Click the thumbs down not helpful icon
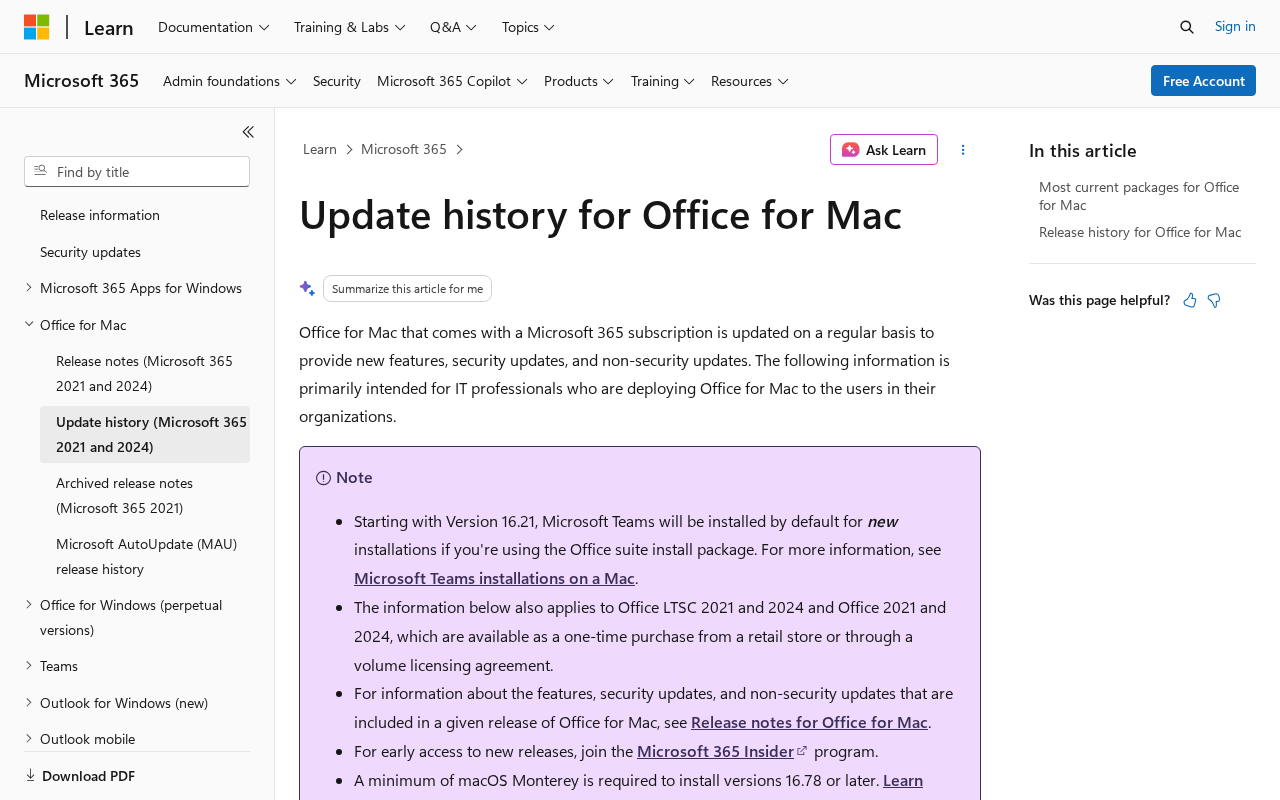 click(1214, 300)
